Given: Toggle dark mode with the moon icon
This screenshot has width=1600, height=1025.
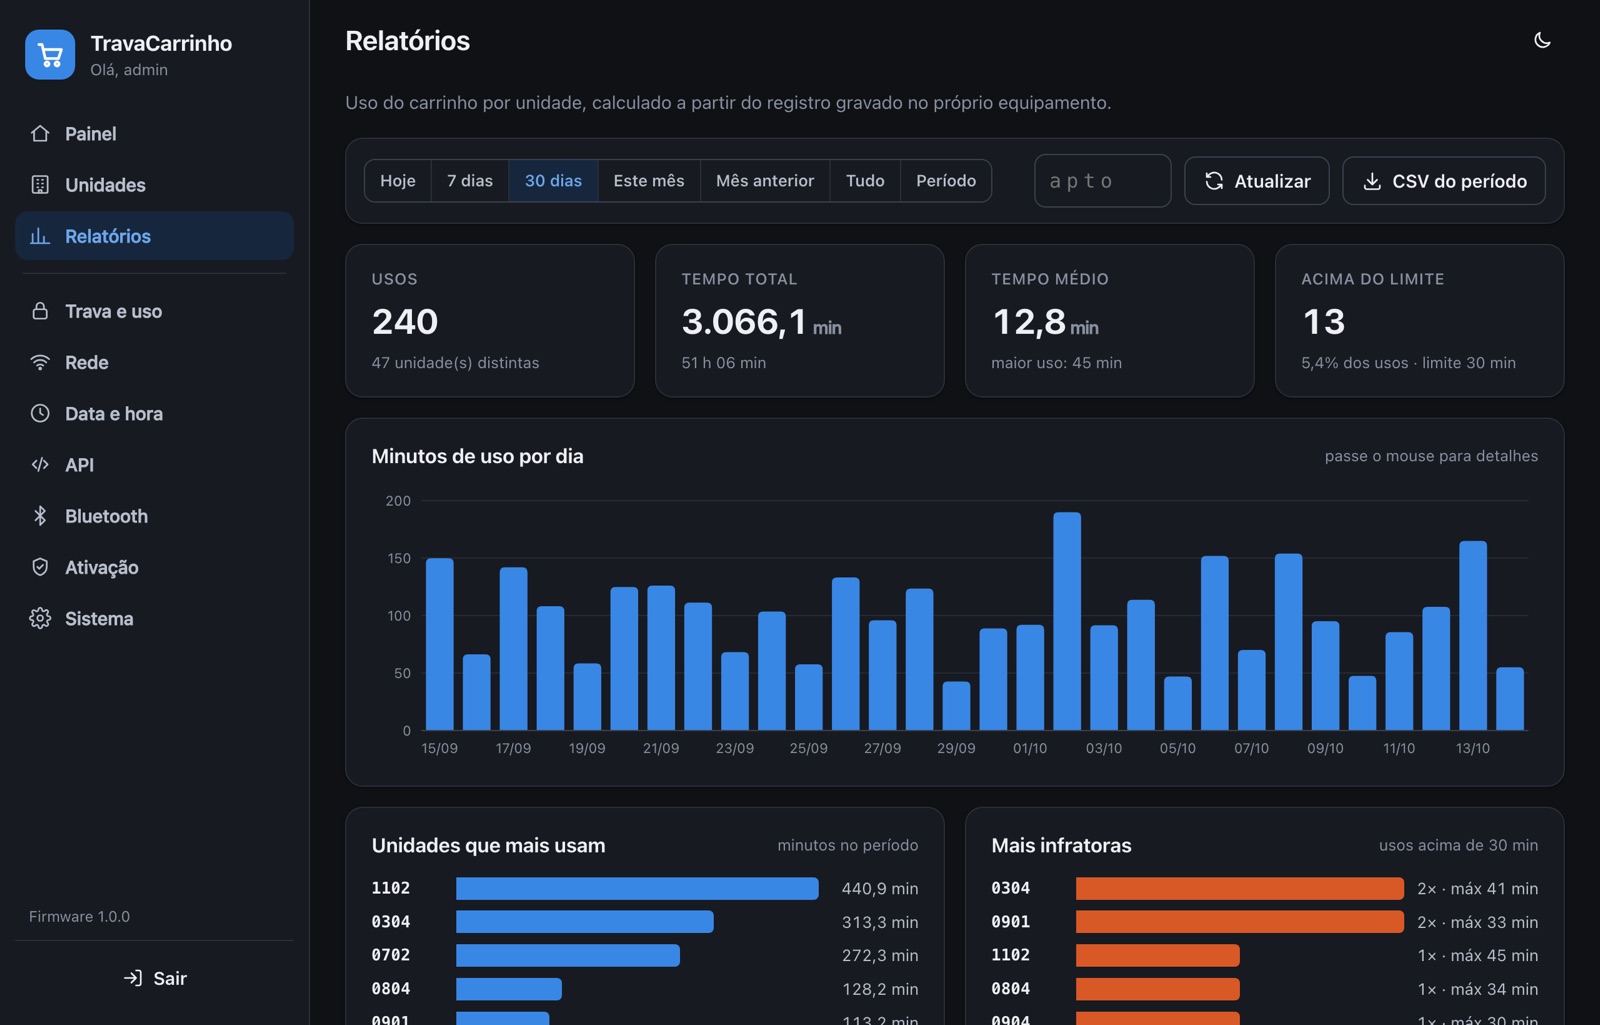Looking at the screenshot, I should pyautogui.click(x=1542, y=40).
